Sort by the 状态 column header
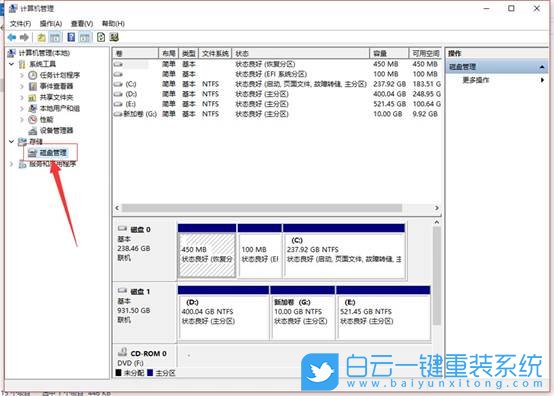Image resolution: width=554 pixels, height=396 pixels. tap(301, 53)
